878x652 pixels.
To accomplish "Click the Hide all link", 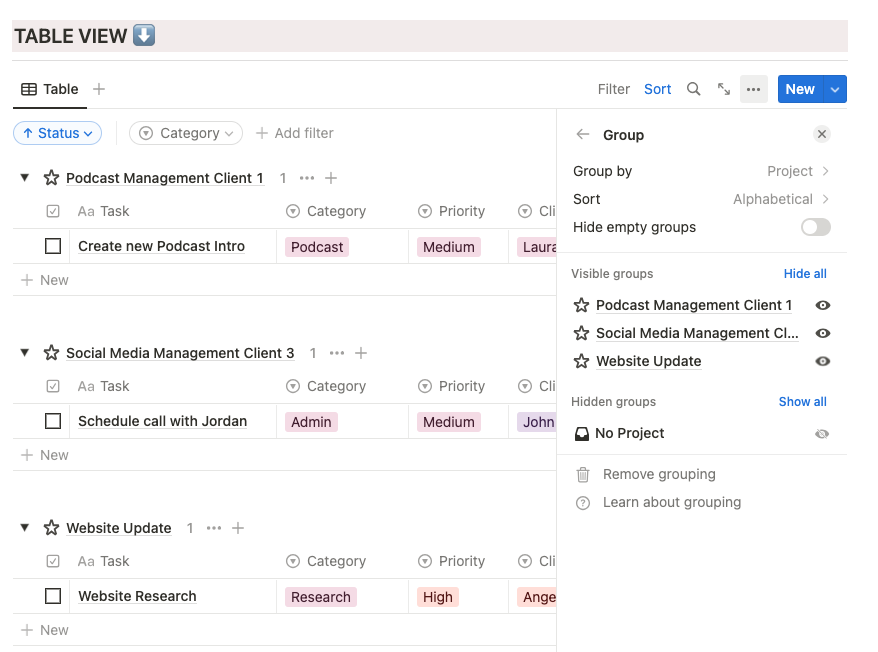I will point(805,273).
